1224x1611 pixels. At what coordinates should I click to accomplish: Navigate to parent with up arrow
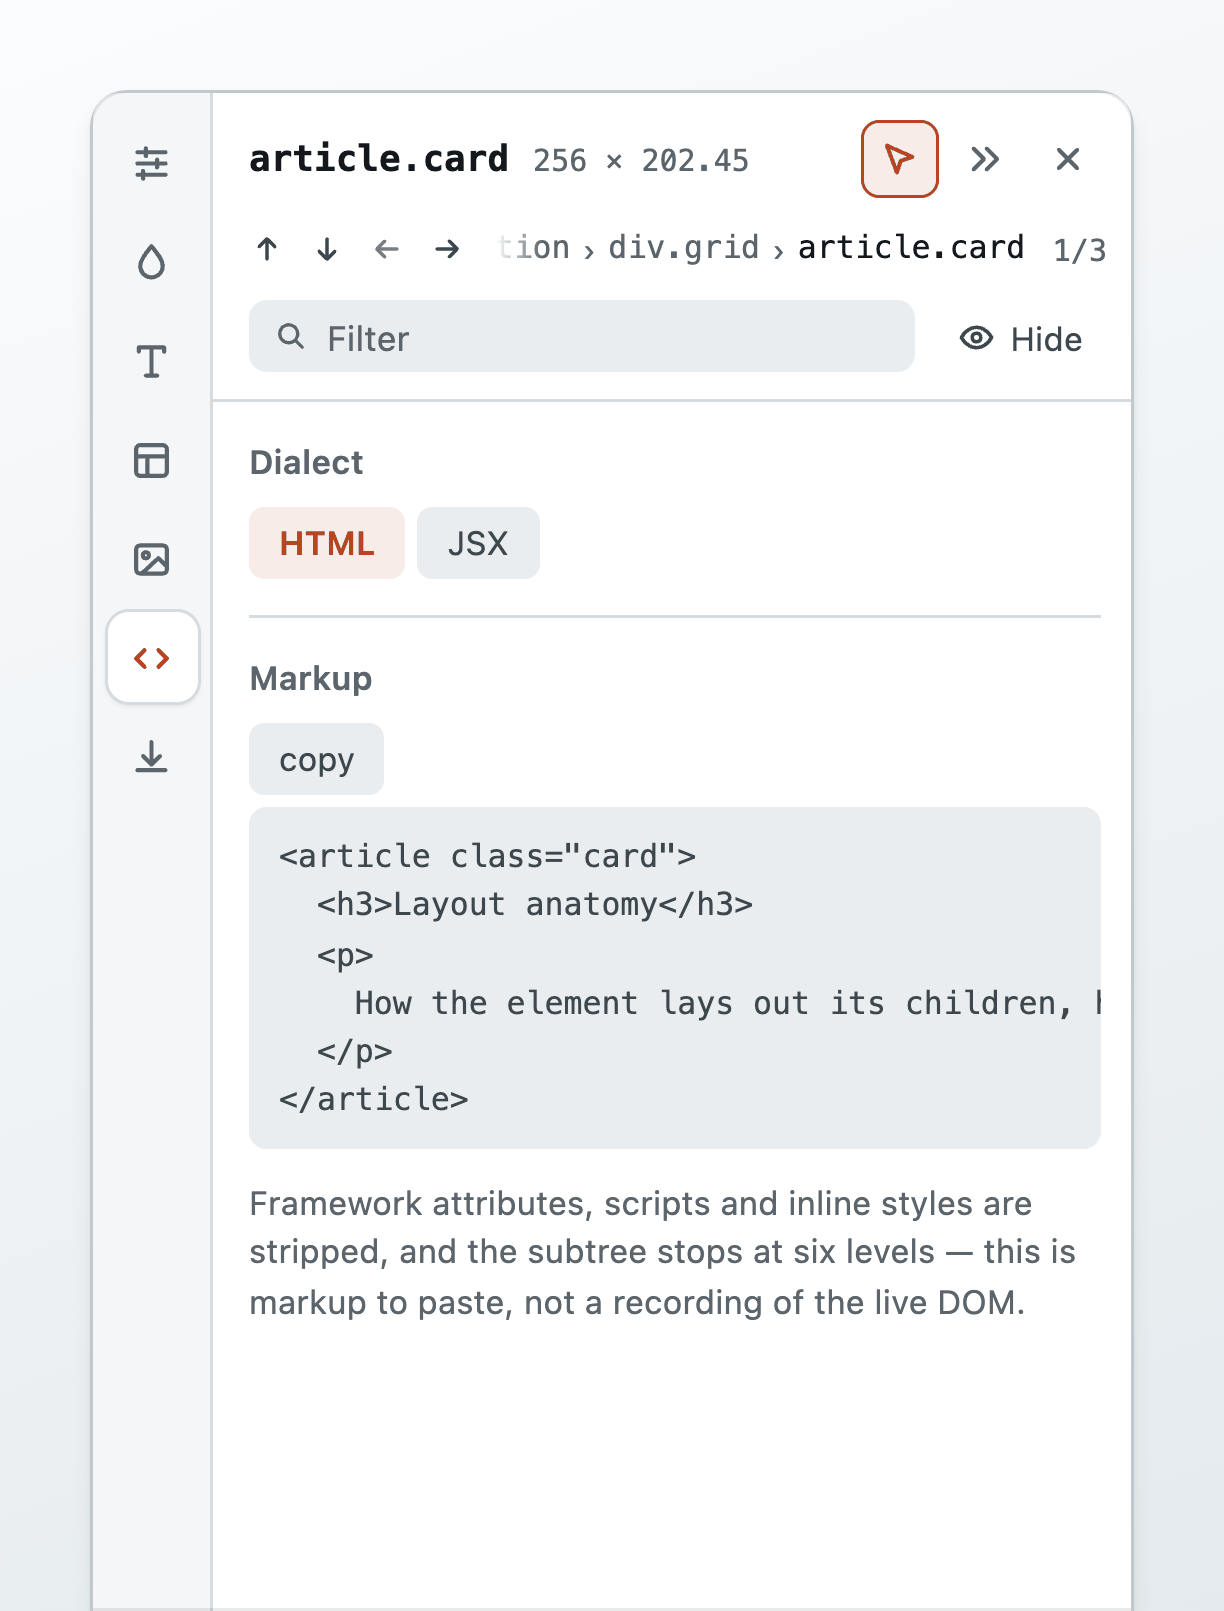(x=267, y=248)
